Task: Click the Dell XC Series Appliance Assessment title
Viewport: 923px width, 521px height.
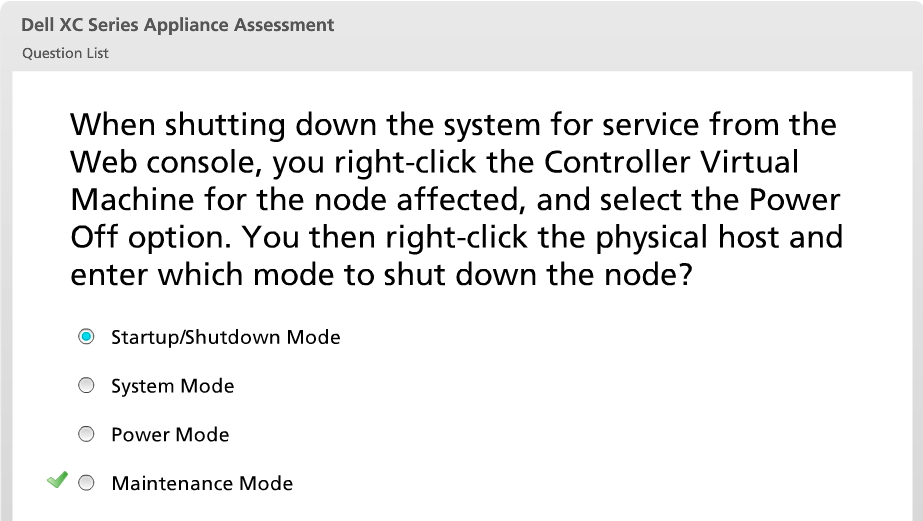Action: [177, 25]
